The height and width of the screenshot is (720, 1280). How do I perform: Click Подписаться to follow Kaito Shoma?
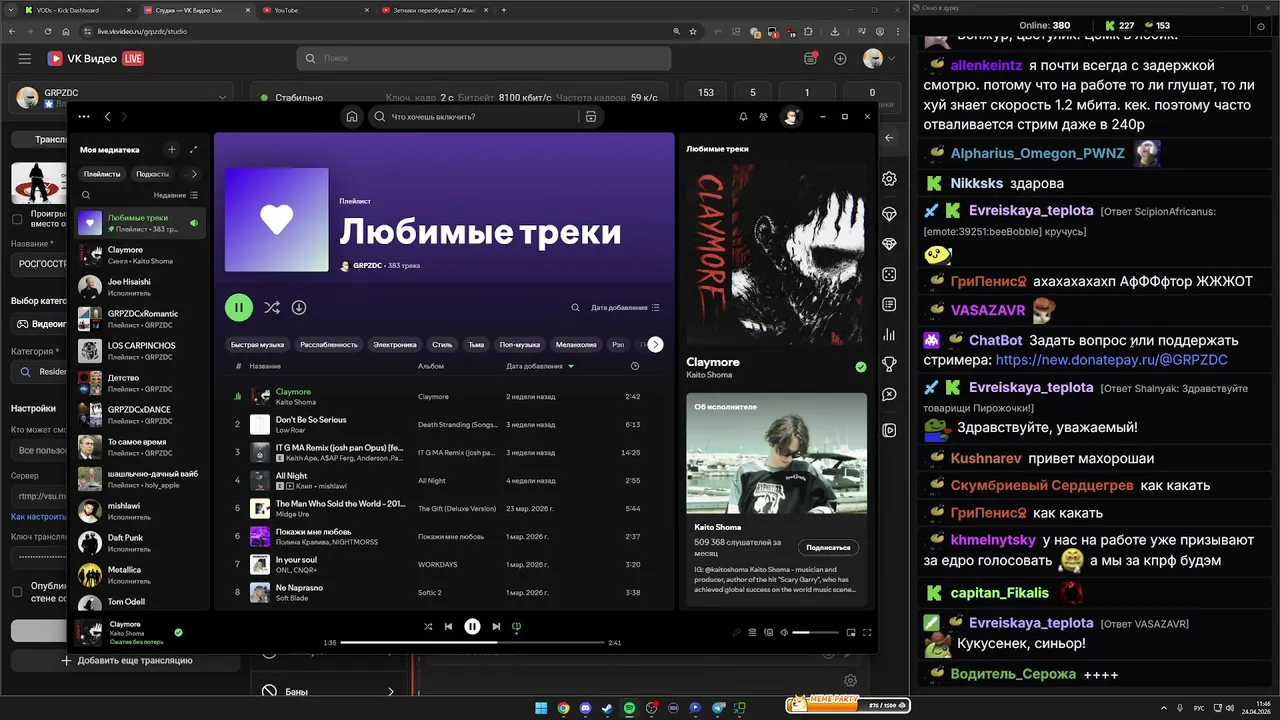[828, 547]
